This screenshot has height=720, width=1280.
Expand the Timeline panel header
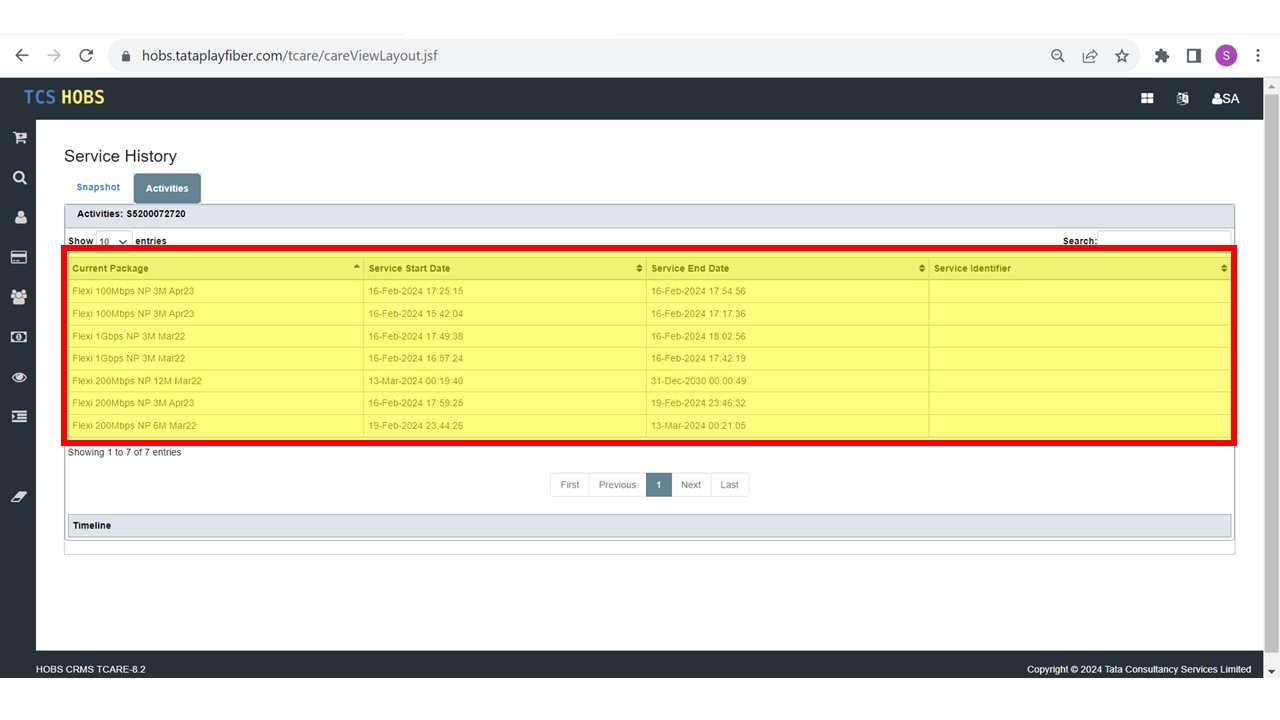click(x=649, y=525)
